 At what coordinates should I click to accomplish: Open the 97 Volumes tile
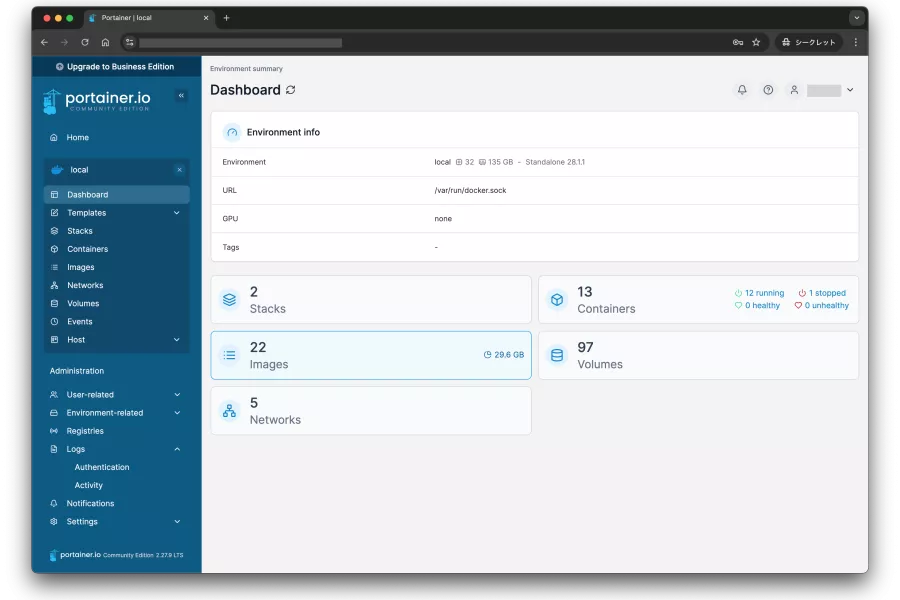(x=699, y=355)
